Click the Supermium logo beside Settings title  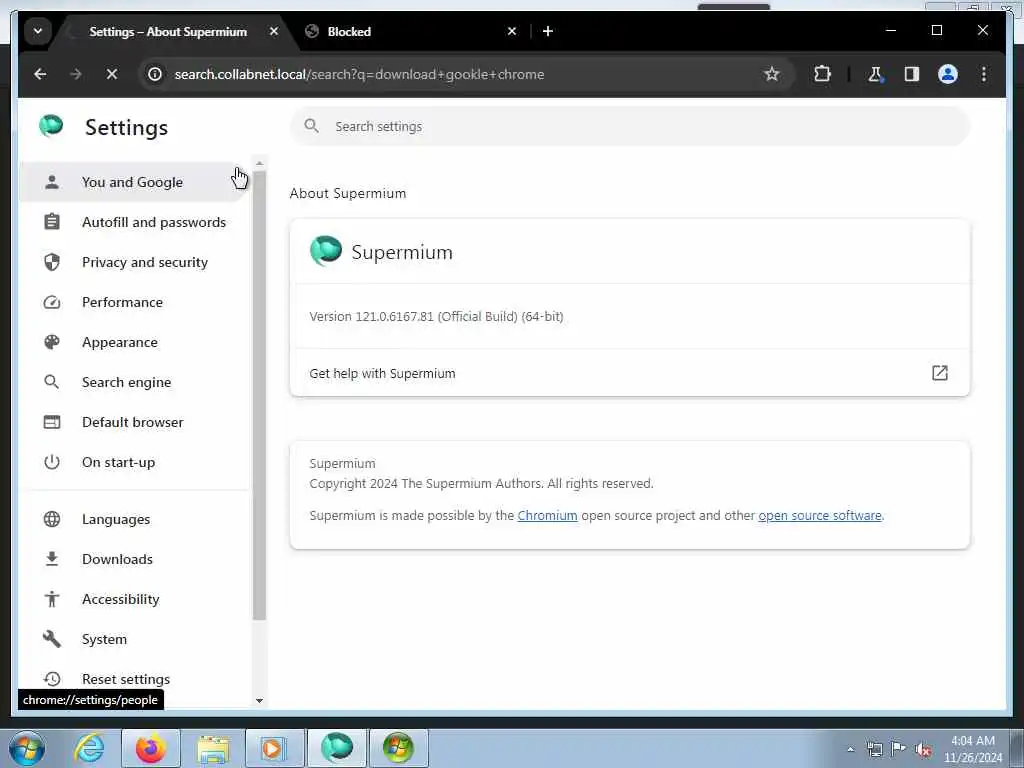click(x=51, y=126)
